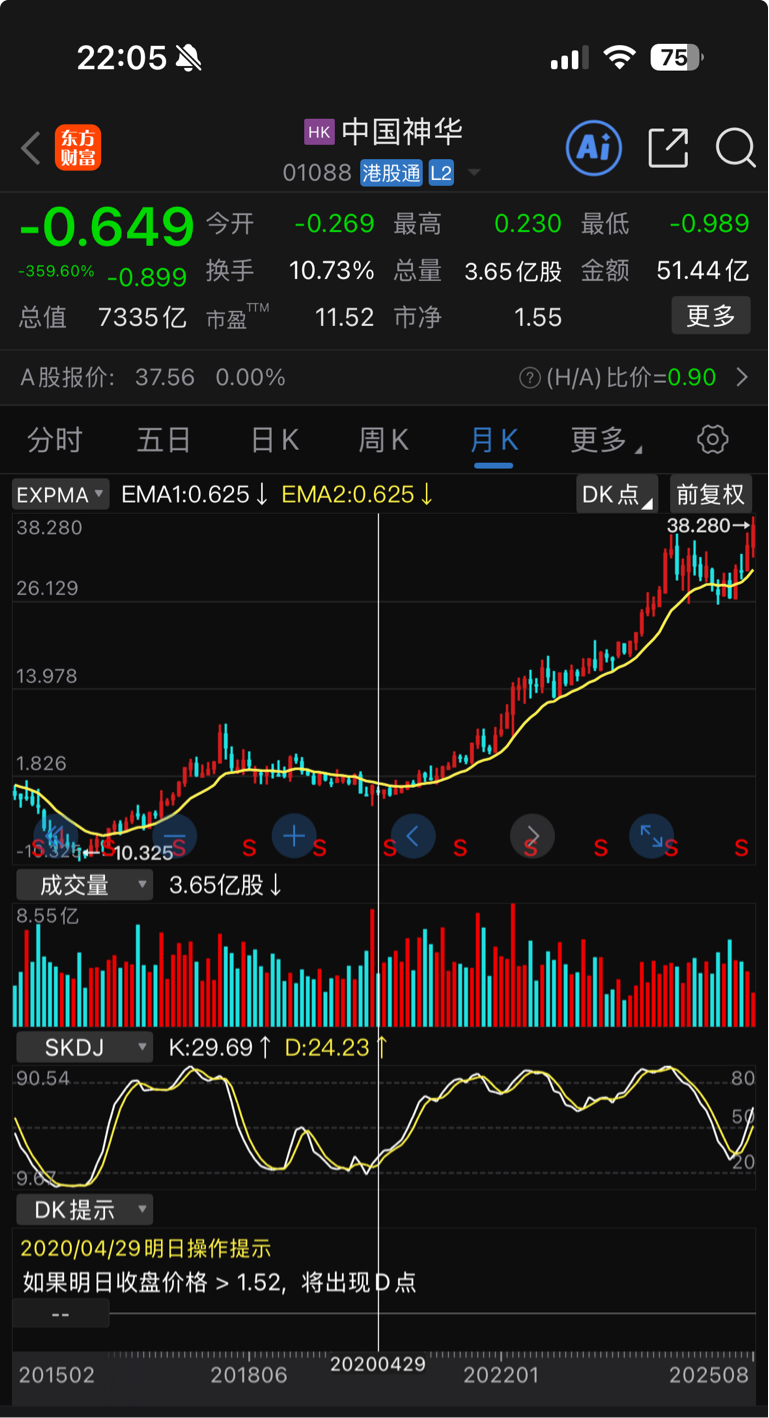The width and height of the screenshot is (769, 1418).
Task: Tap the 38.280 high price marker
Action: tap(708, 525)
